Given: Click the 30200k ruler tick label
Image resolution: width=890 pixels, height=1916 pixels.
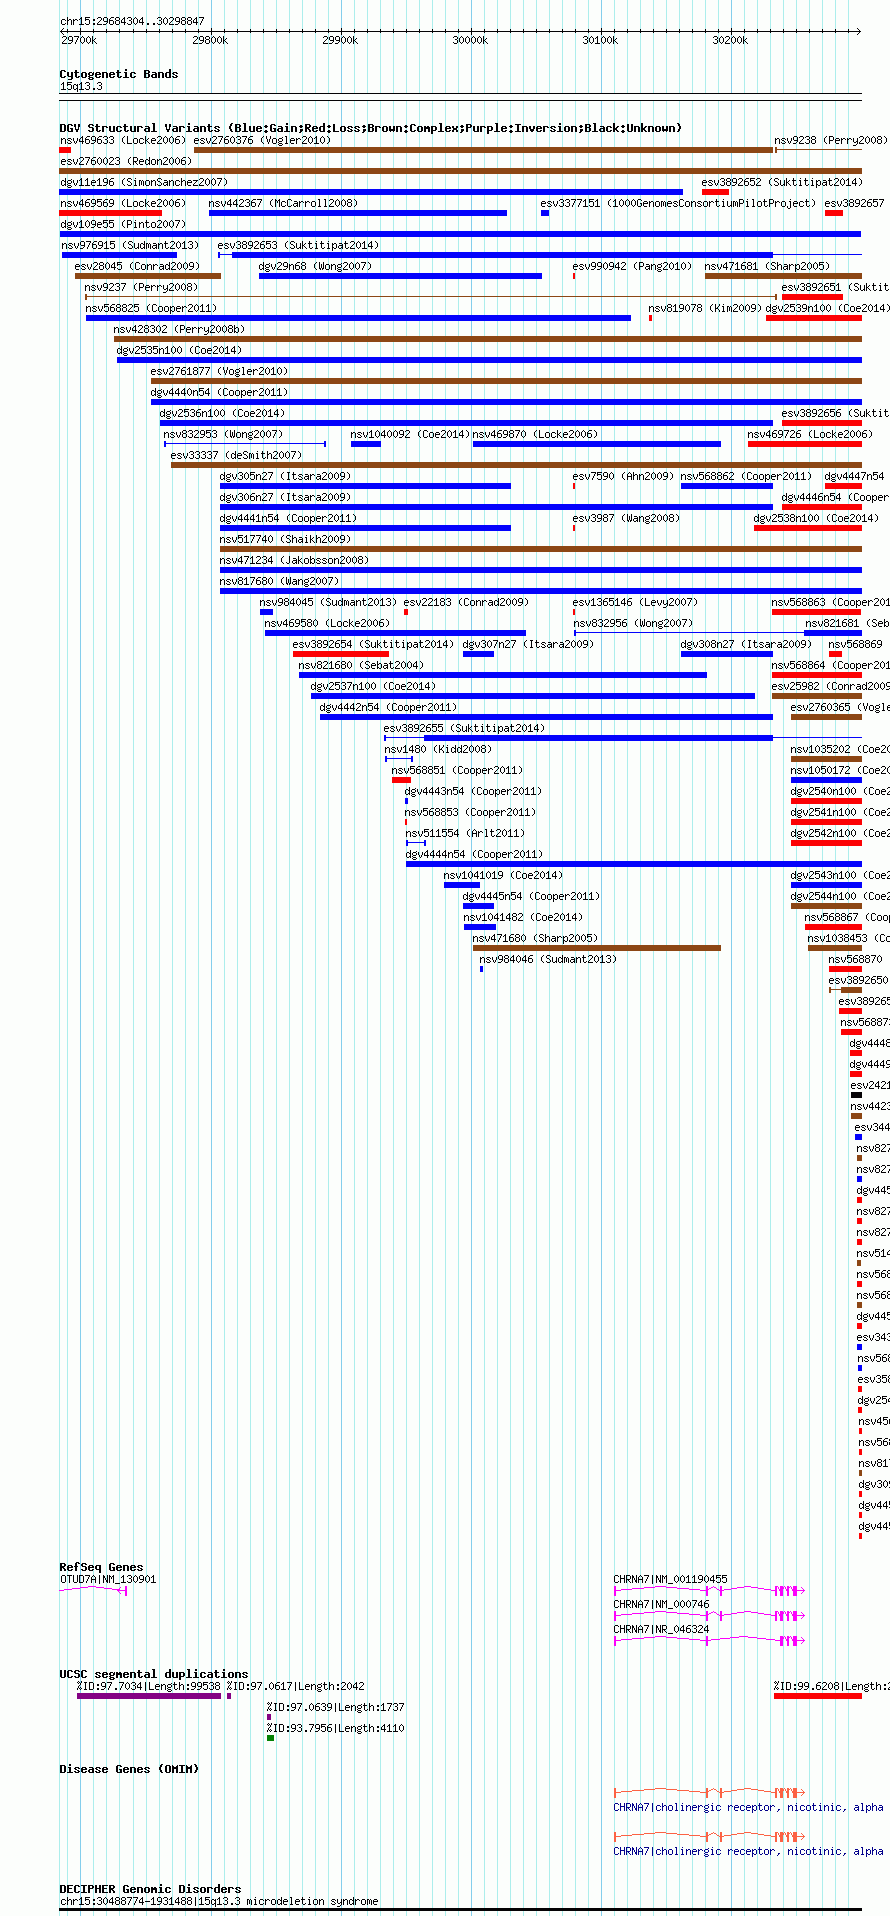Looking at the screenshot, I should pyautogui.click(x=730, y=40).
